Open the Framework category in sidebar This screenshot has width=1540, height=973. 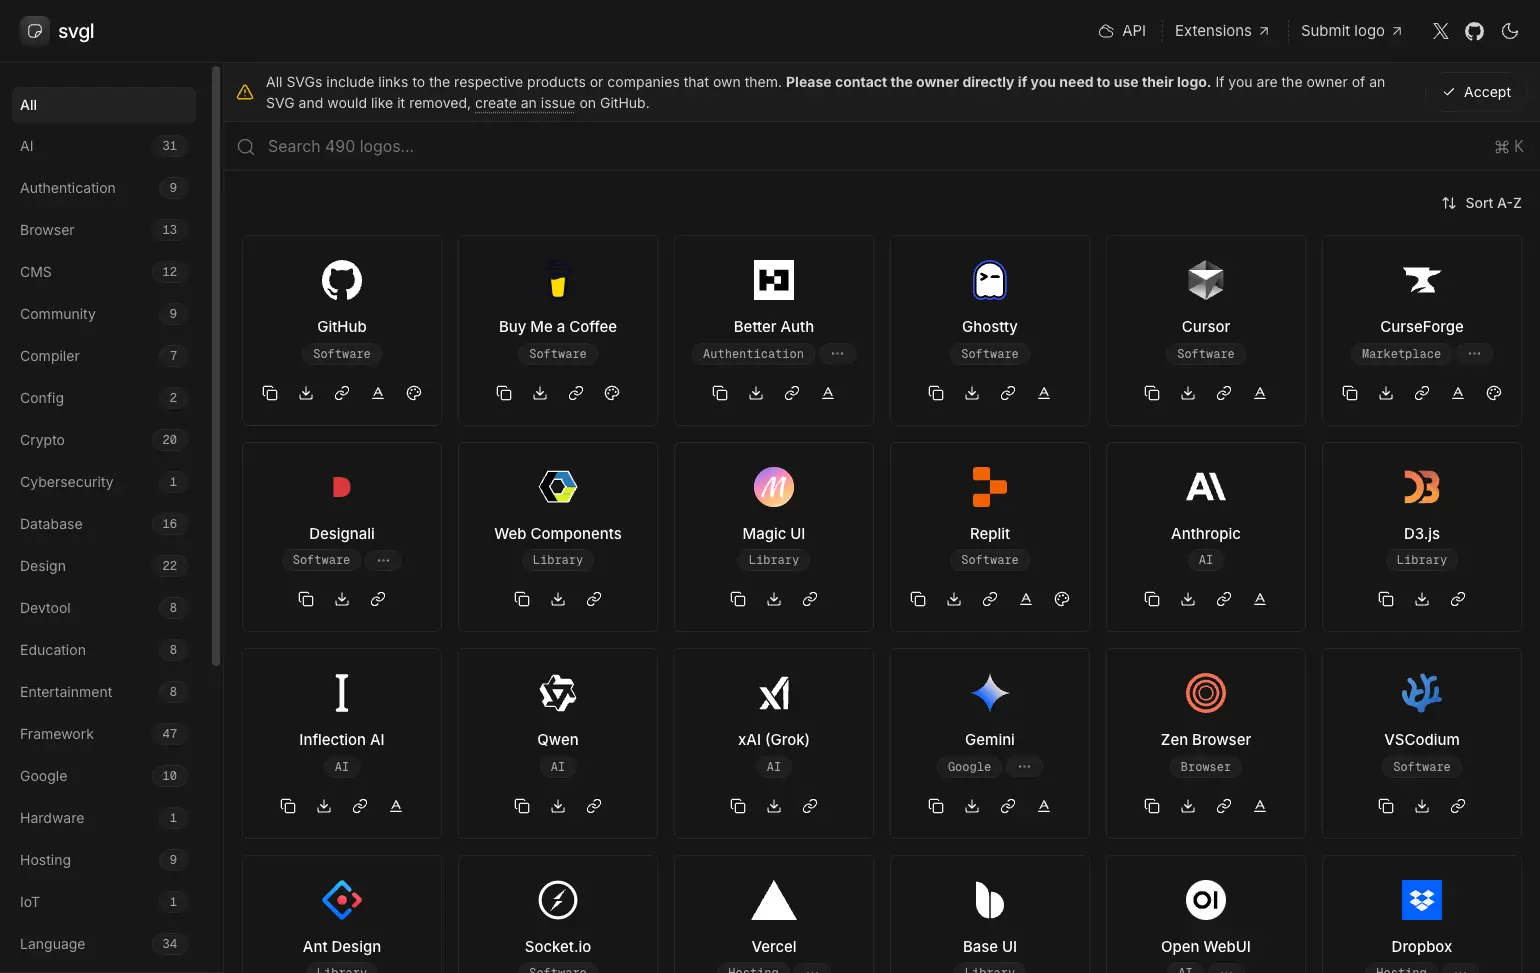point(104,734)
